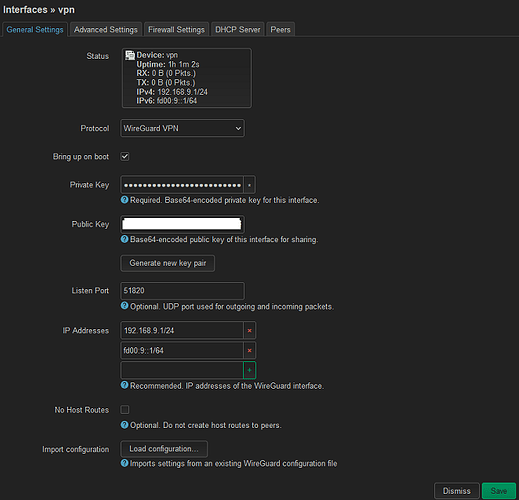This screenshot has width=519, height=500.
Task: Click the Load configuration button
Action: [x=164, y=449]
